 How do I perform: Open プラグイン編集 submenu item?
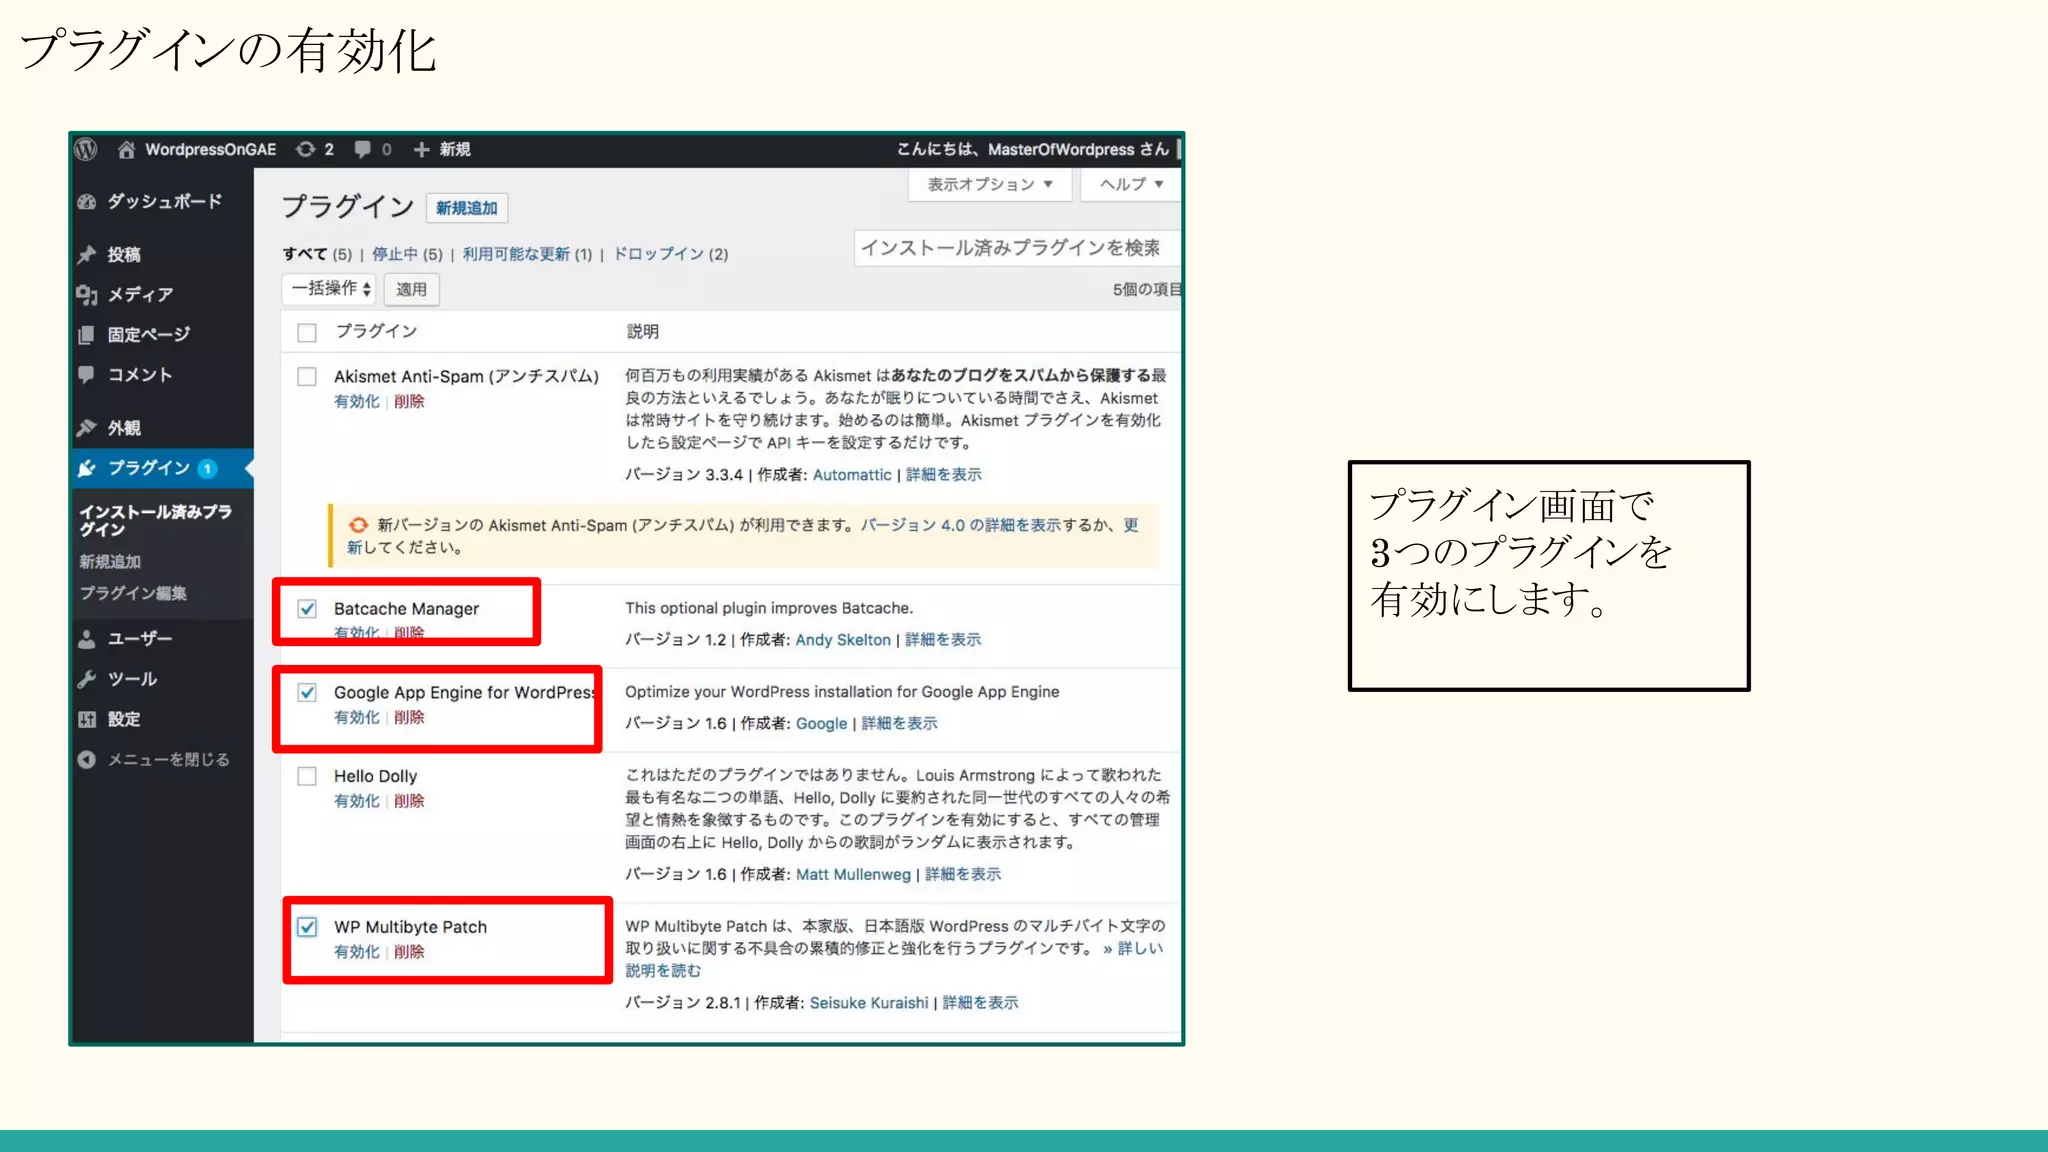[133, 593]
